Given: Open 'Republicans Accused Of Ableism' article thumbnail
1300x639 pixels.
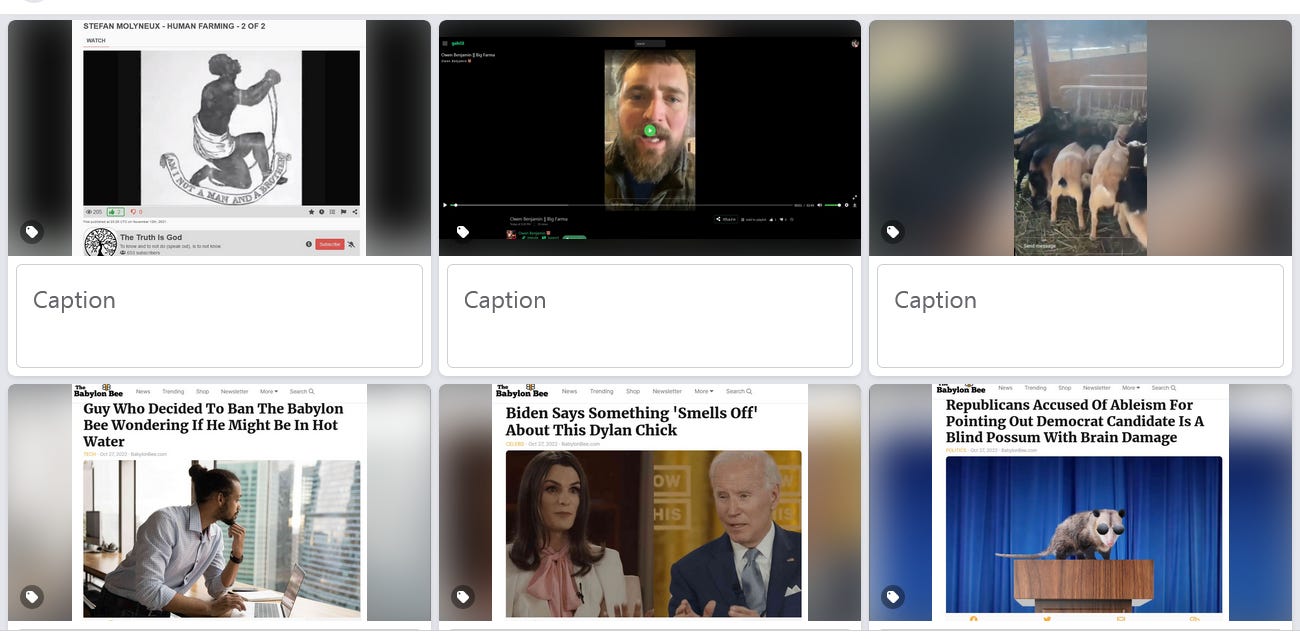Looking at the screenshot, I should pyautogui.click(x=1080, y=503).
